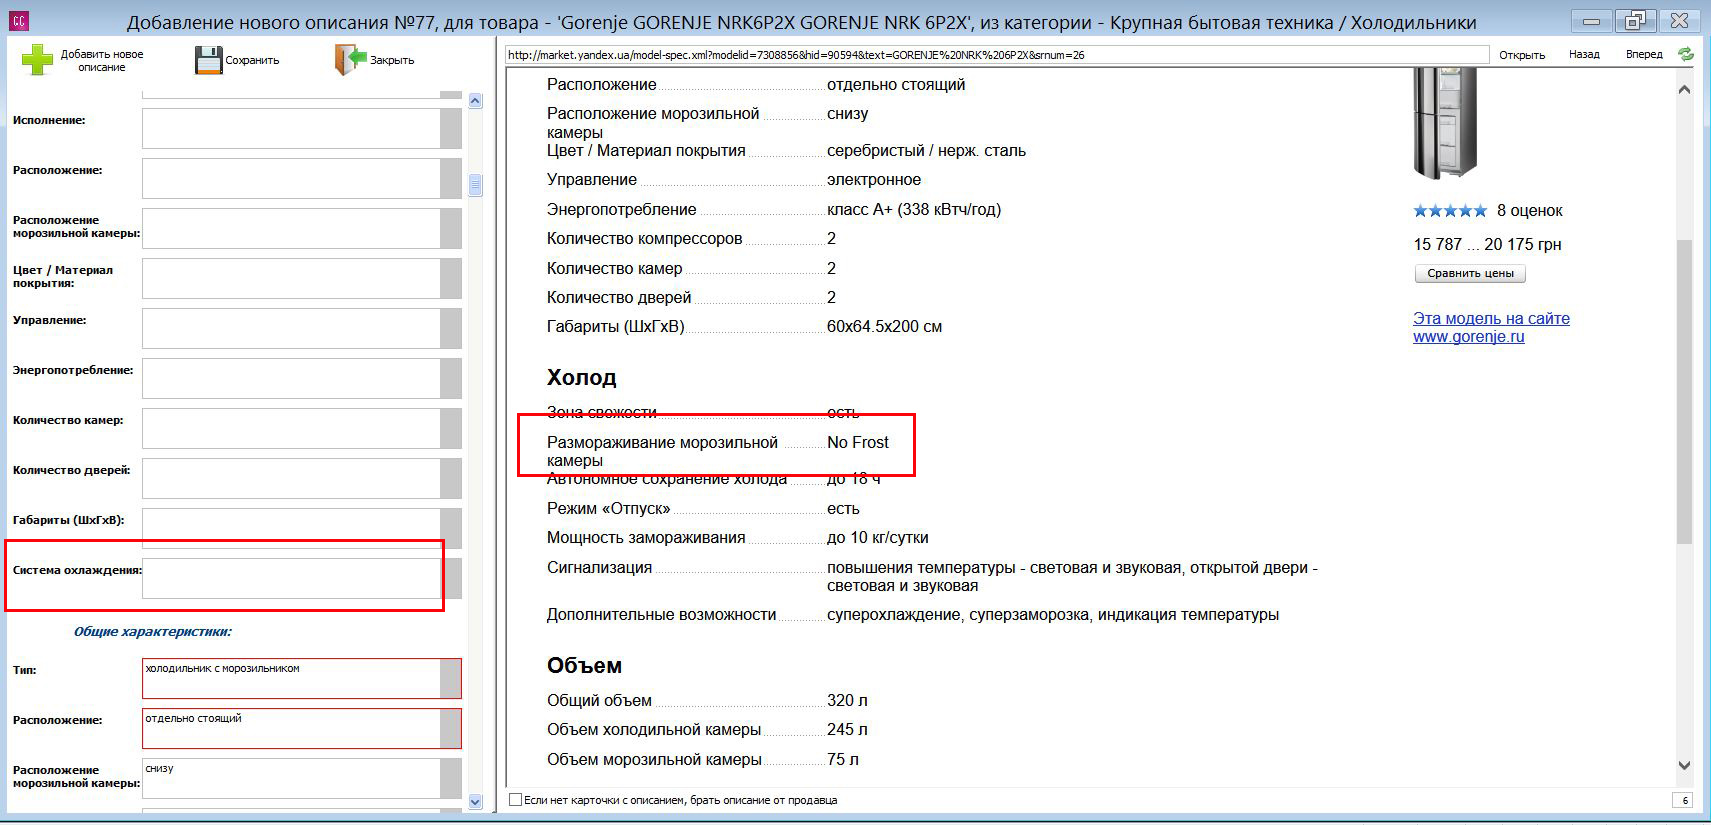The height and width of the screenshot is (825, 1711).
Task: Open the 'Эта модель на сайте www.gorenje.ru' link
Action: [1491, 327]
